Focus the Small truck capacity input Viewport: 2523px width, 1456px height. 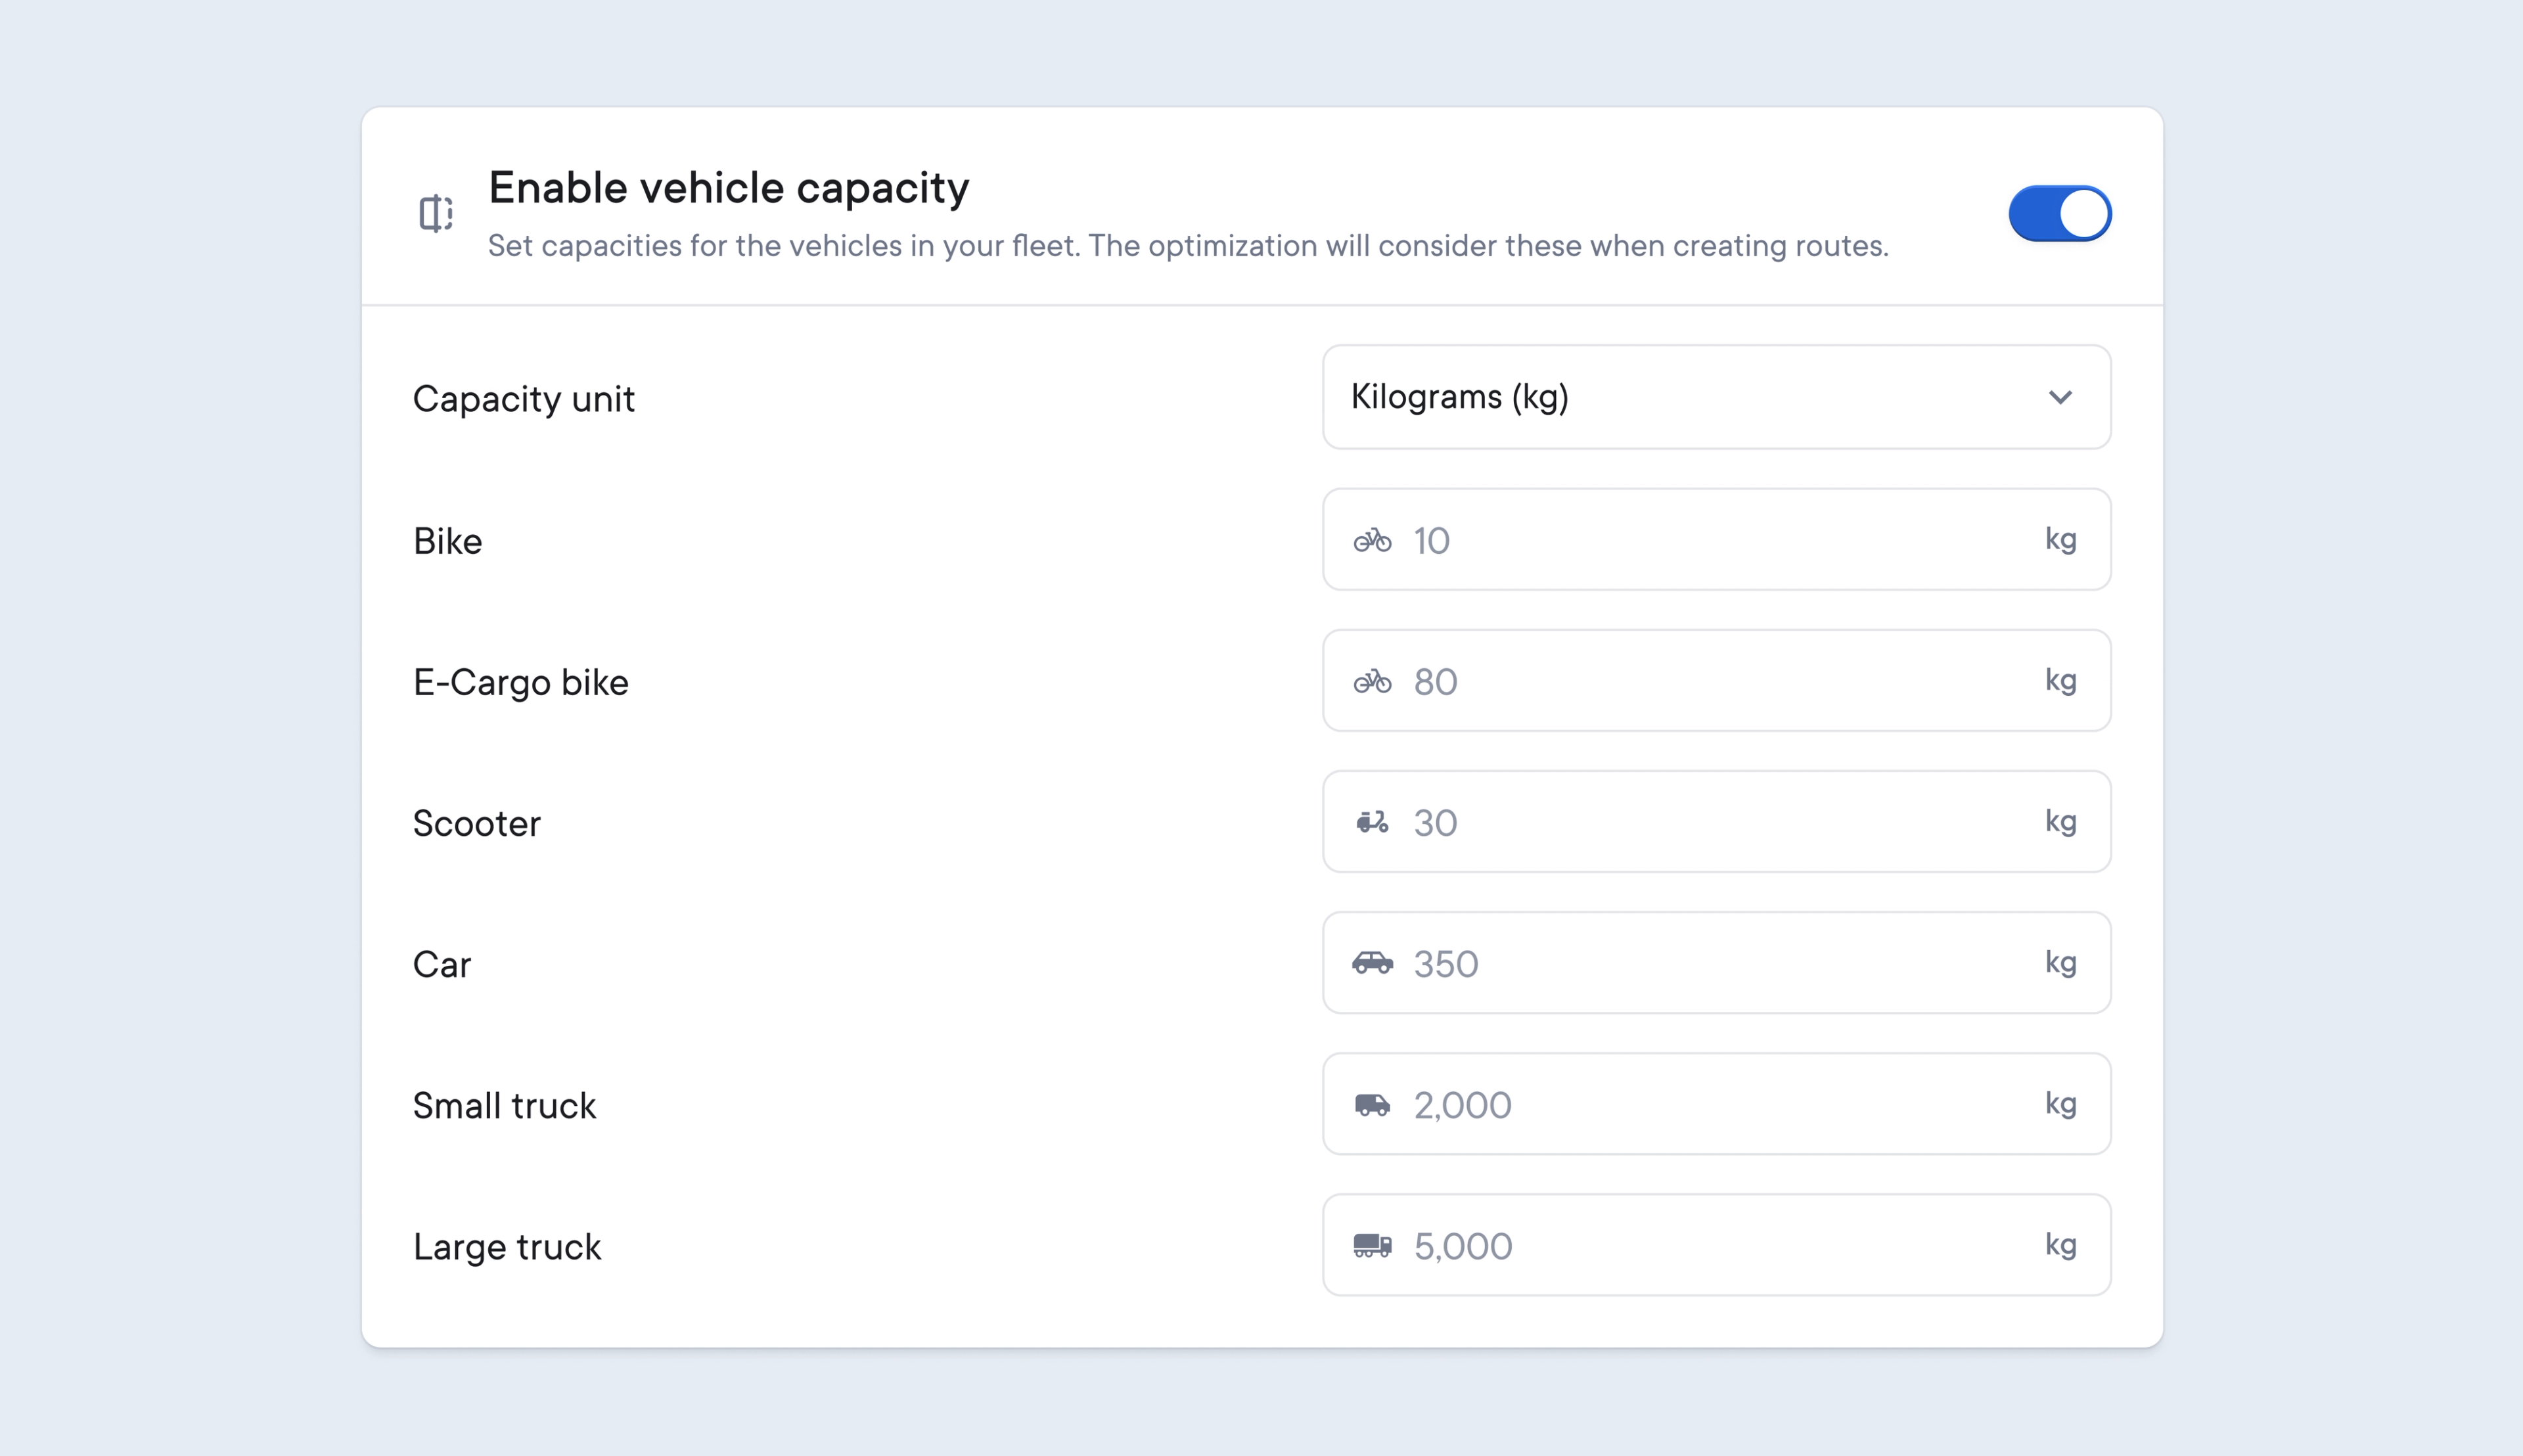1716,1104
